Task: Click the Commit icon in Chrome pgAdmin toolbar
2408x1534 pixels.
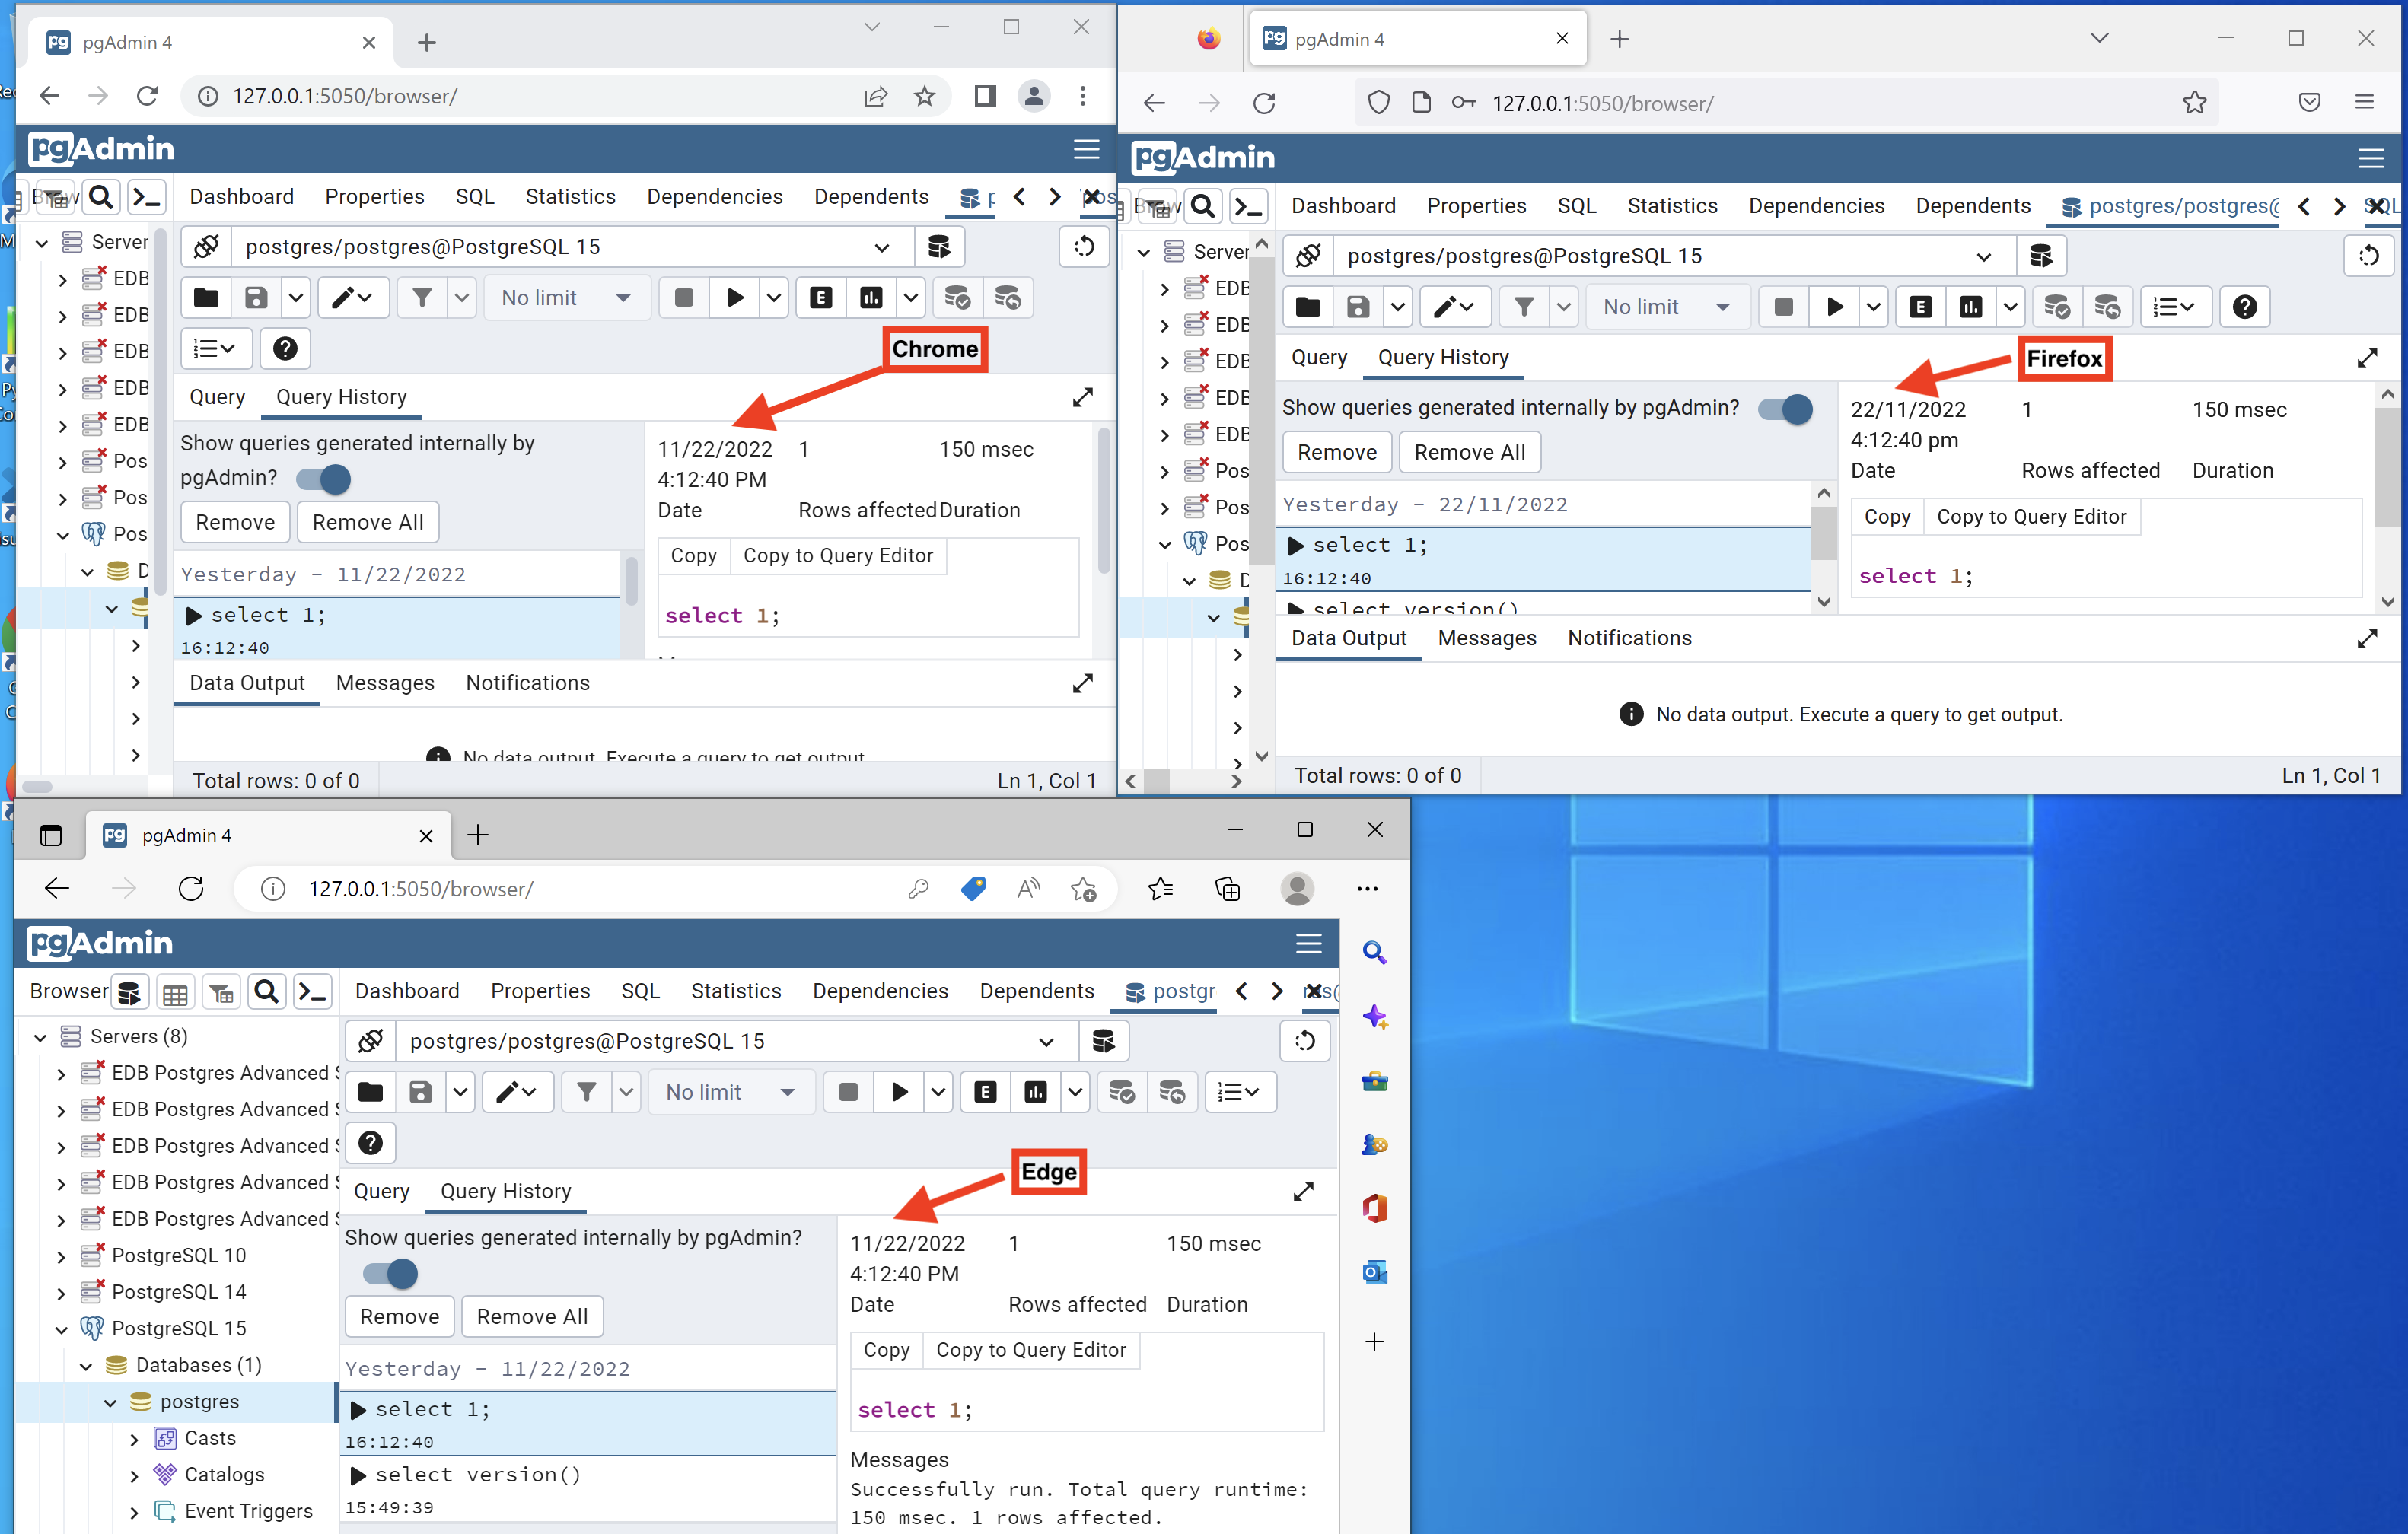Action: click(x=957, y=298)
